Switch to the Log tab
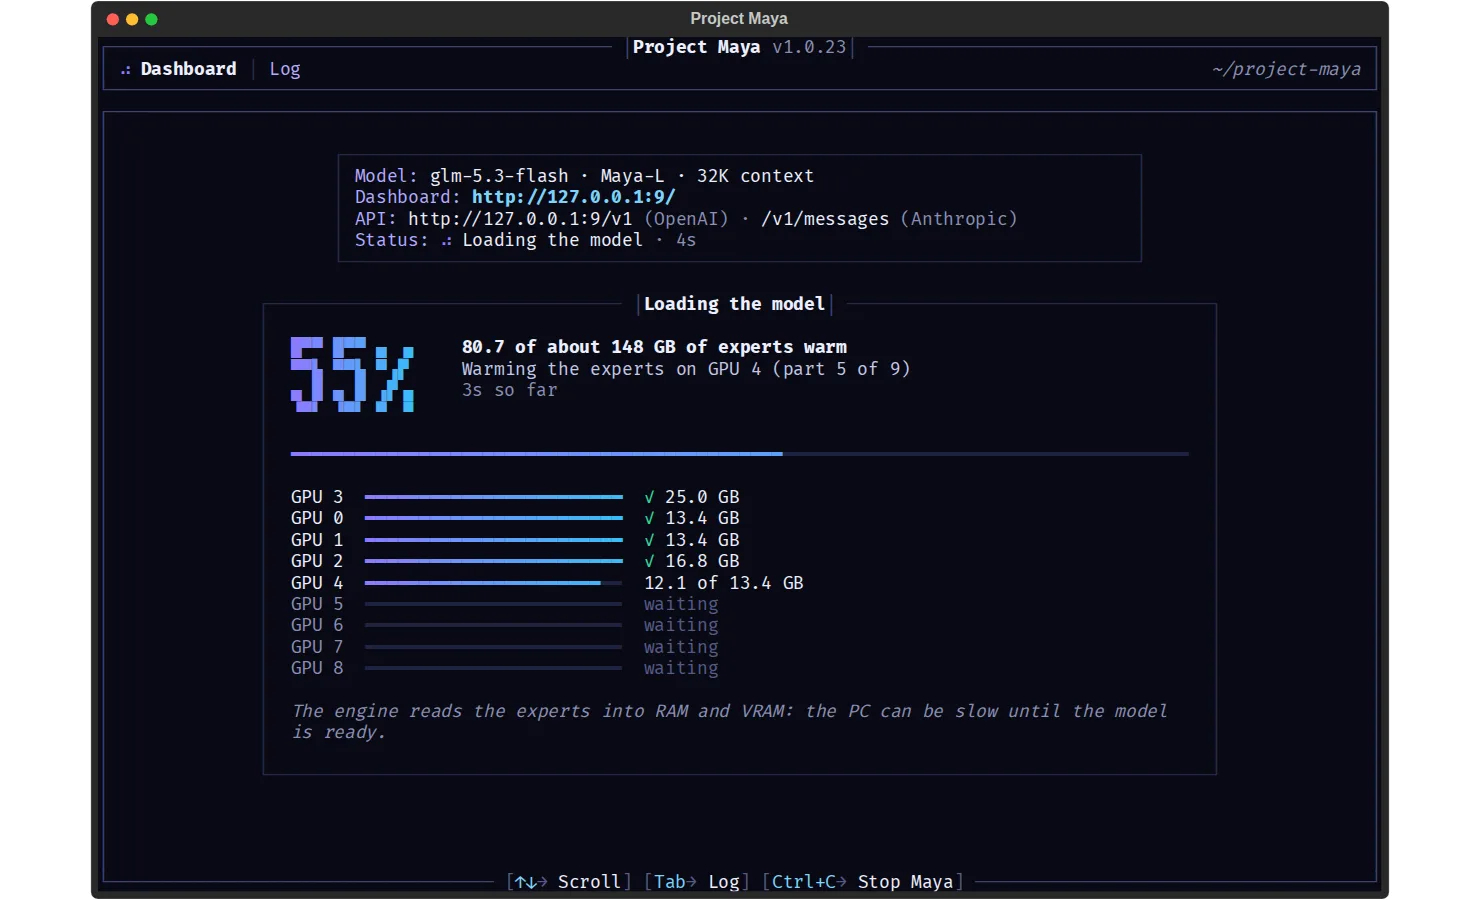The height and width of the screenshot is (900, 1480). (285, 69)
